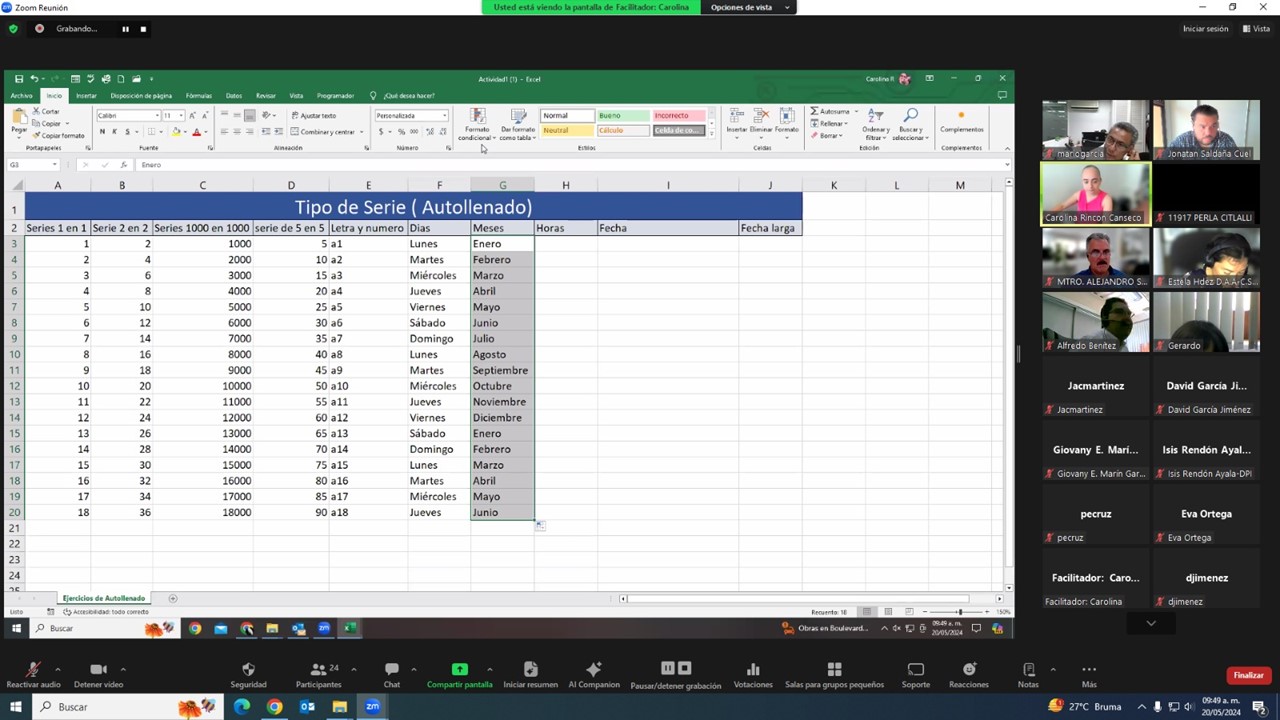Image resolution: width=1280 pixels, height=720 pixels.
Task: Toggle bold formatting (N) in Fuente
Action: [102, 132]
